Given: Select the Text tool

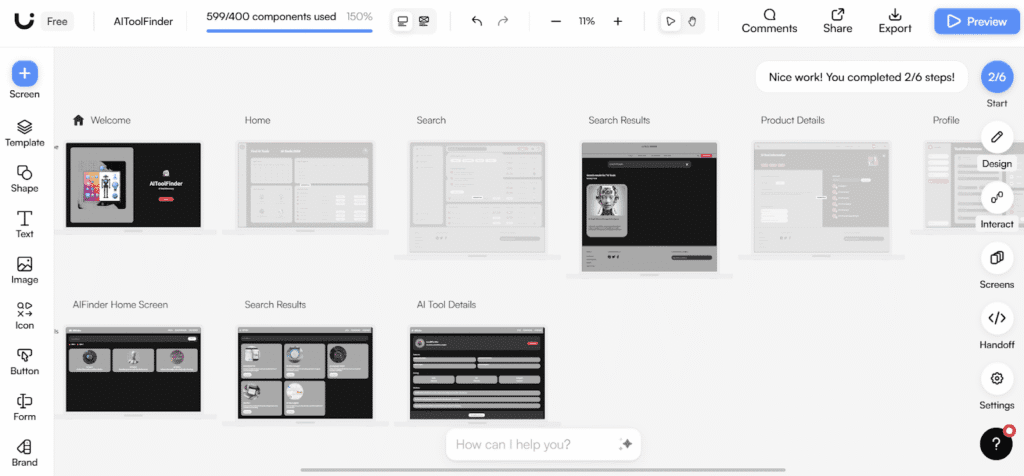Looking at the screenshot, I should coord(25,220).
